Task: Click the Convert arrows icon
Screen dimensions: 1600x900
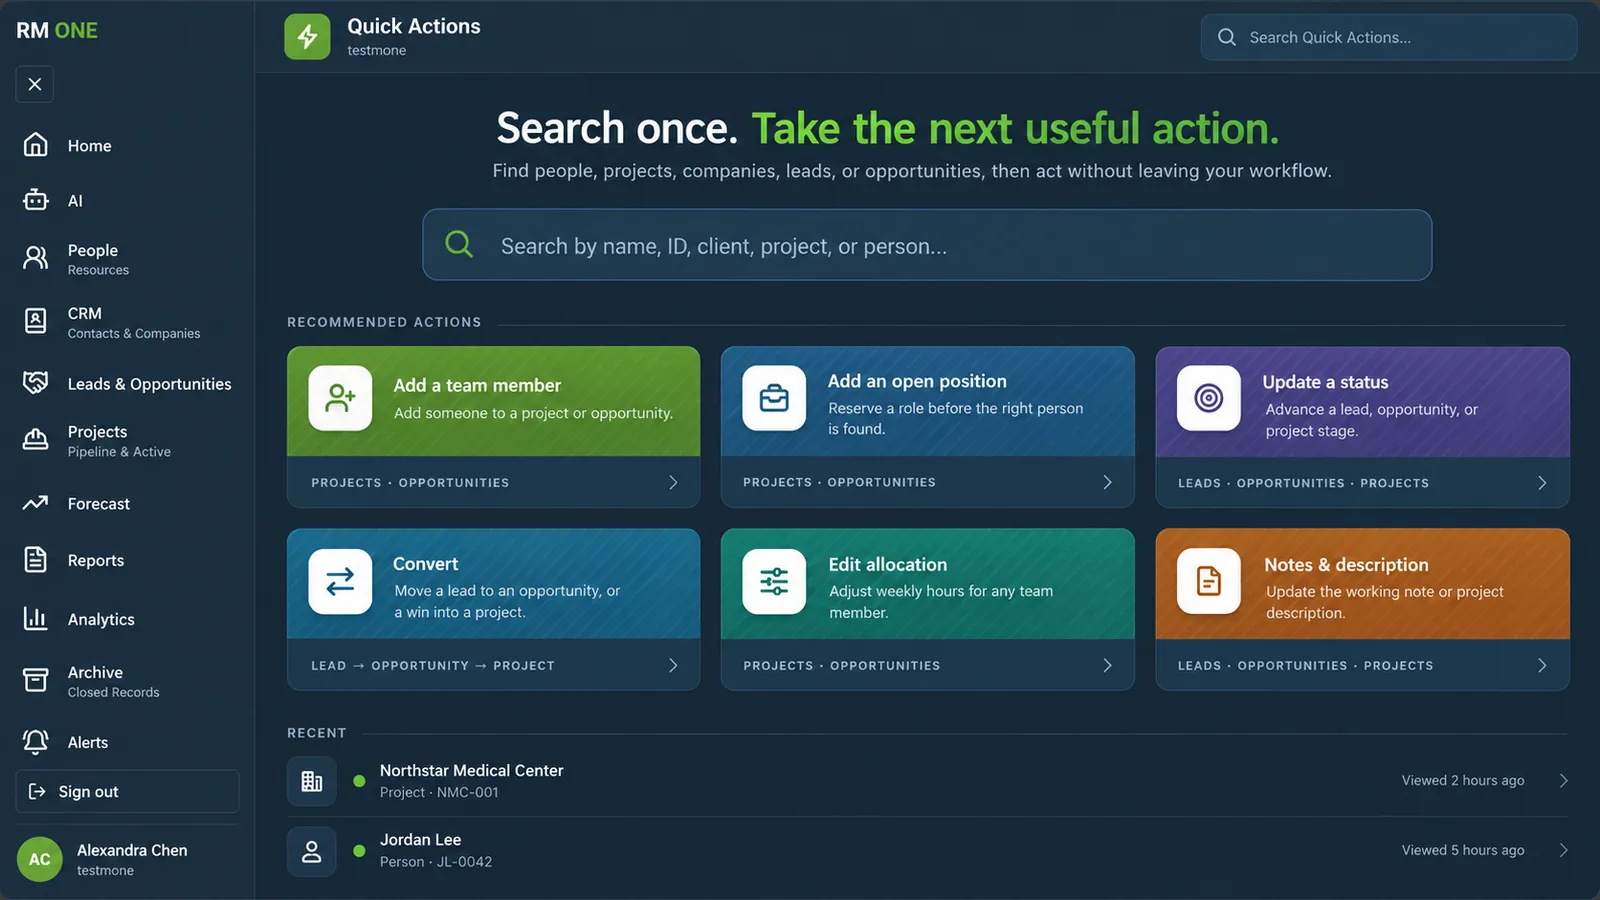Action: click(x=340, y=581)
